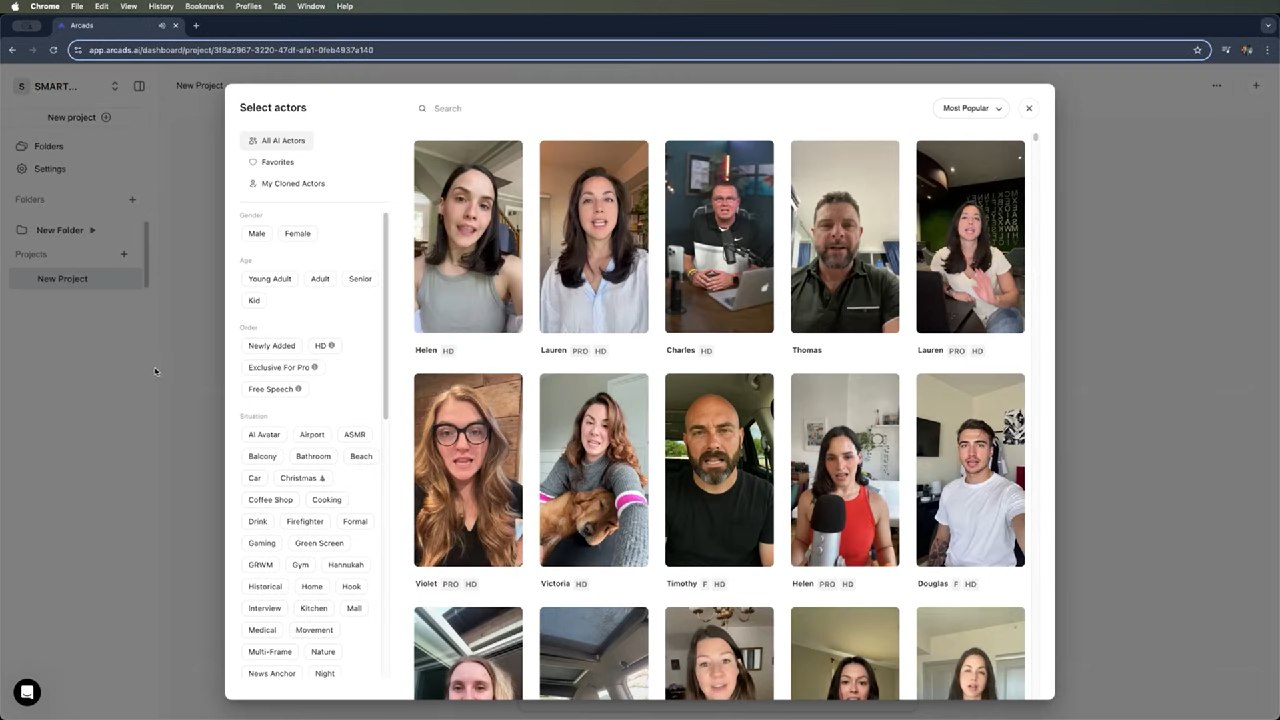Viewport: 1280px width, 720px height.
Task: Open the Bookmarks menu
Action: pyautogui.click(x=204, y=6)
